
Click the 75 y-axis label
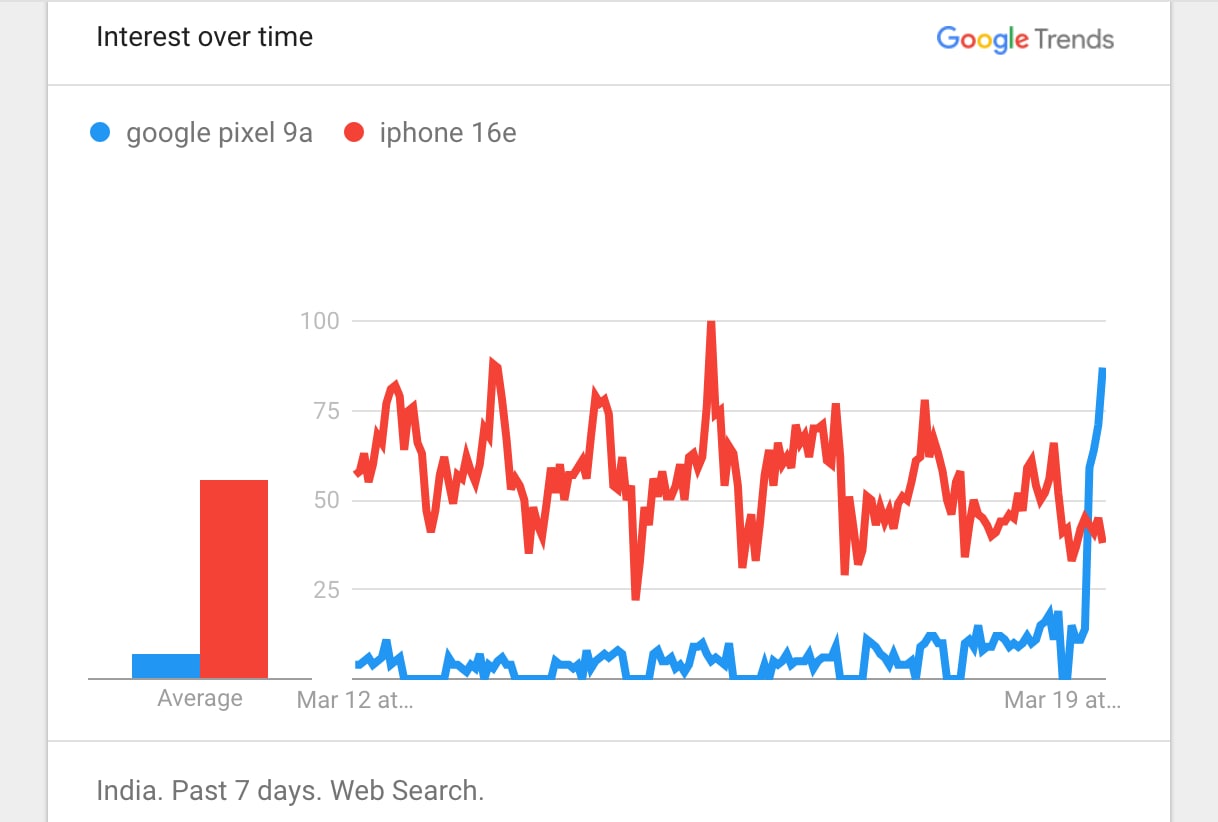[325, 411]
